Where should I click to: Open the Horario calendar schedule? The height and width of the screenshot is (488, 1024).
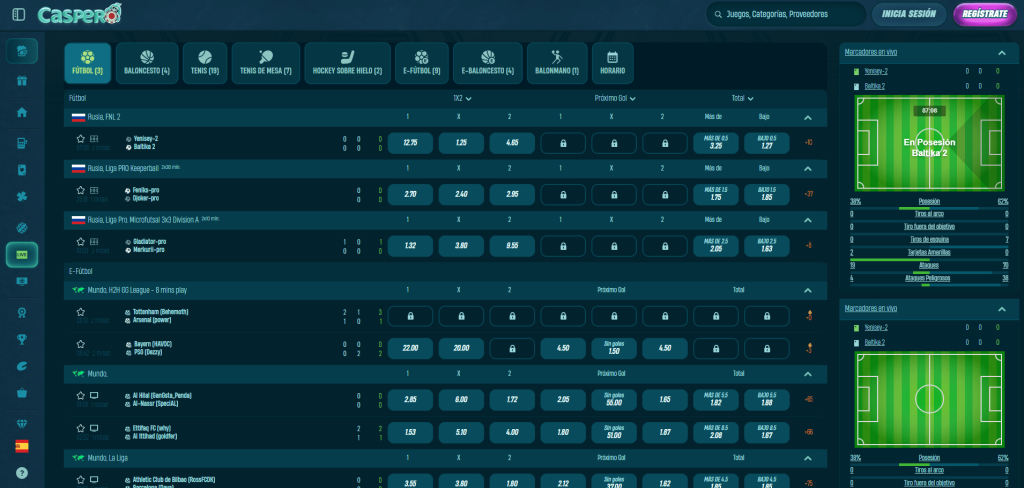[x=613, y=62]
